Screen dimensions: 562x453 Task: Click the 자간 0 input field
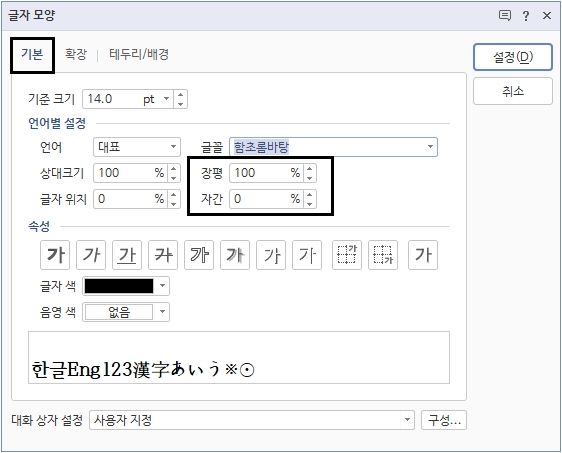point(266,199)
